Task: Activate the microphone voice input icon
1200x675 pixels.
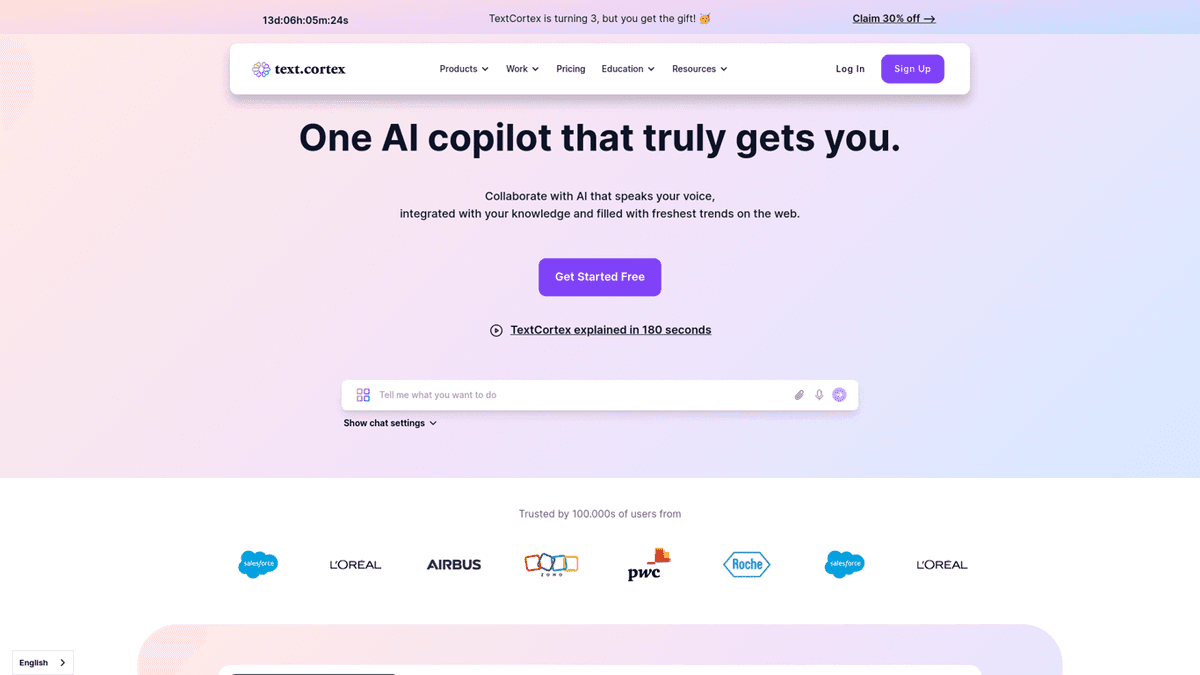Action: (819, 395)
